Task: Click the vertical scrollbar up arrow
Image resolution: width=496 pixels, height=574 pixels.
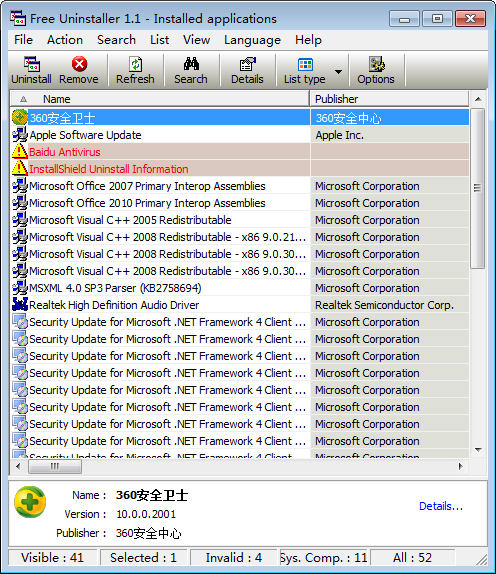Action: coord(478,99)
